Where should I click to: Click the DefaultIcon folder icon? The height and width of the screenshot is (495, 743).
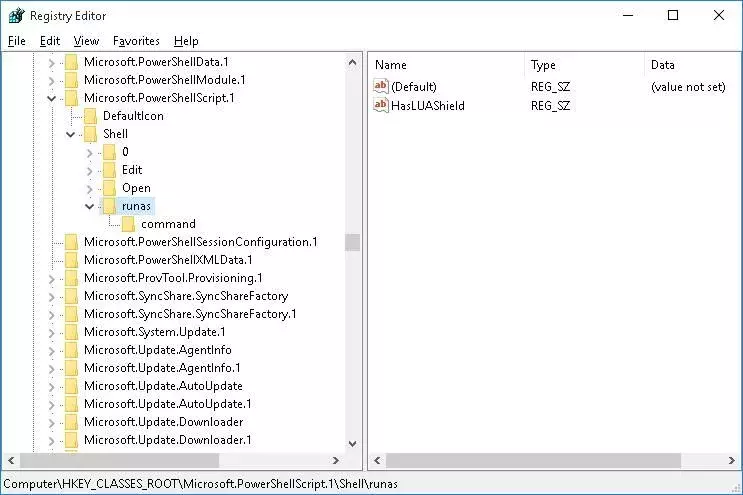coord(91,116)
